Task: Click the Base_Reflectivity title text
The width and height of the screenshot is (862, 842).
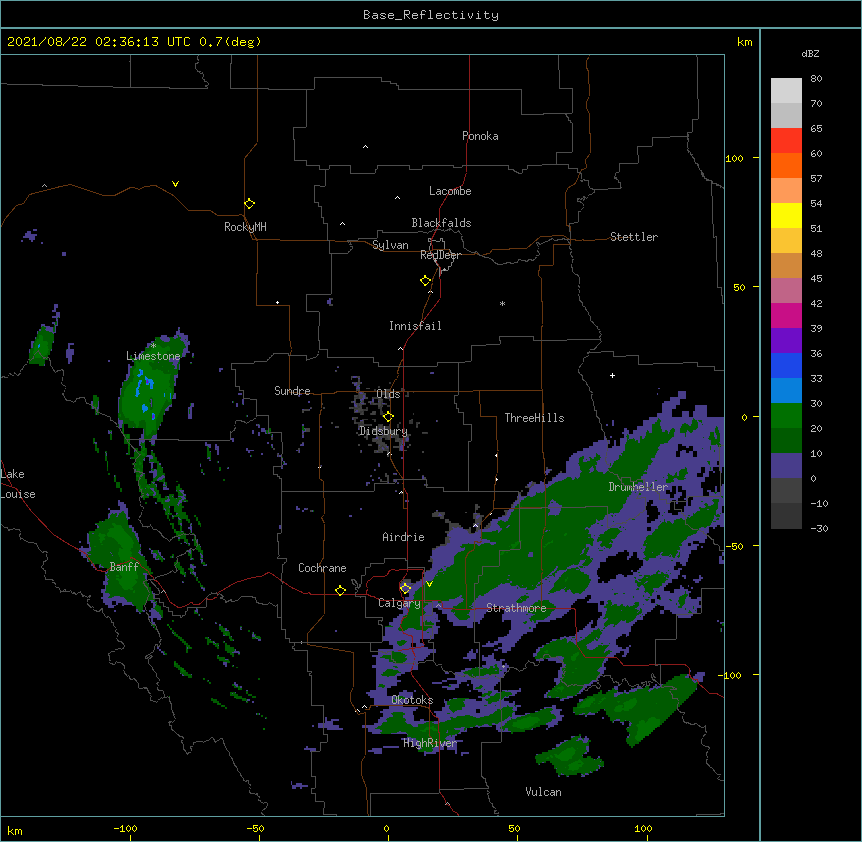Action: click(x=430, y=15)
